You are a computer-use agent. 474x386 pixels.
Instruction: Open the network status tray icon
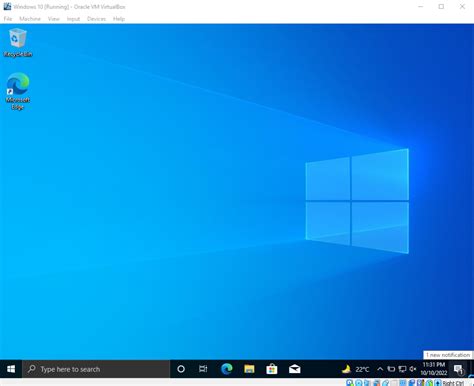click(402, 369)
